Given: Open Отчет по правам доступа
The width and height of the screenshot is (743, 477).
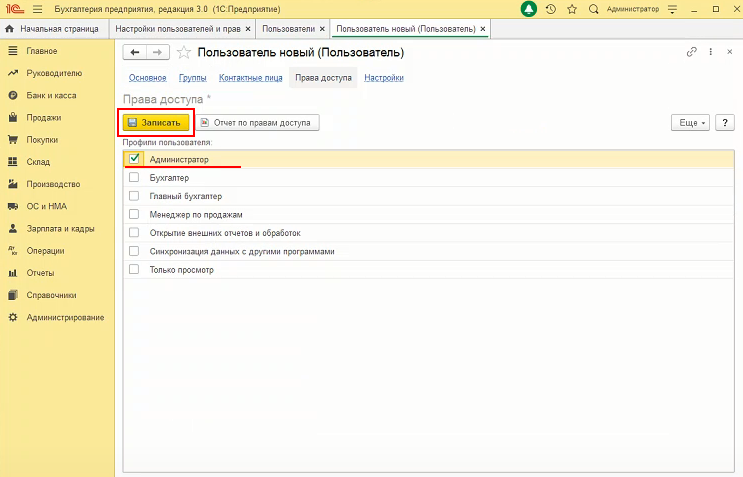Looking at the screenshot, I should tap(258, 123).
